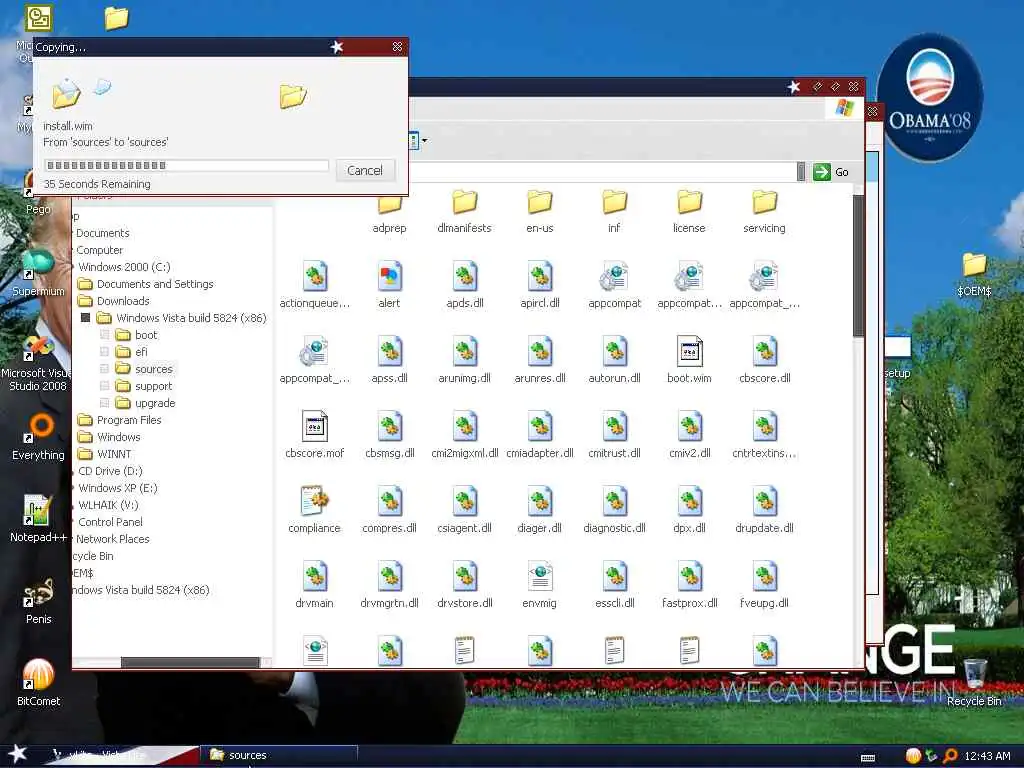Open the Everything desktop shortcut
This screenshot has height=768, width=1024.
38,437
